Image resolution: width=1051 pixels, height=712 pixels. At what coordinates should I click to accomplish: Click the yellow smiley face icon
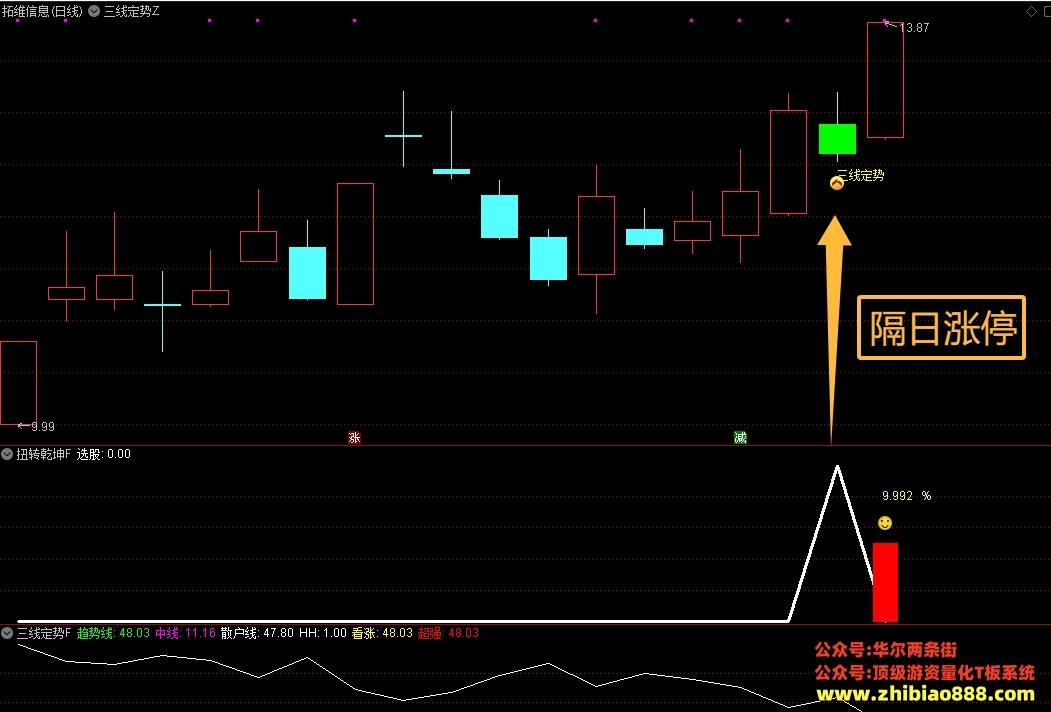[x=885, y=523]
